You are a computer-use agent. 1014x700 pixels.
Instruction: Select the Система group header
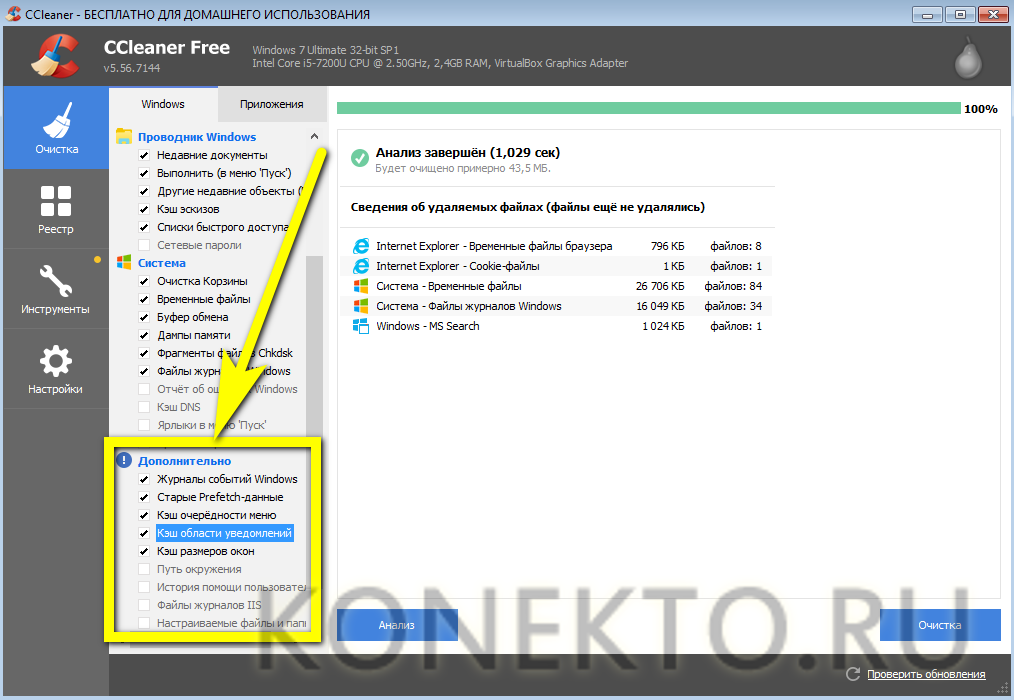[161, 263]
